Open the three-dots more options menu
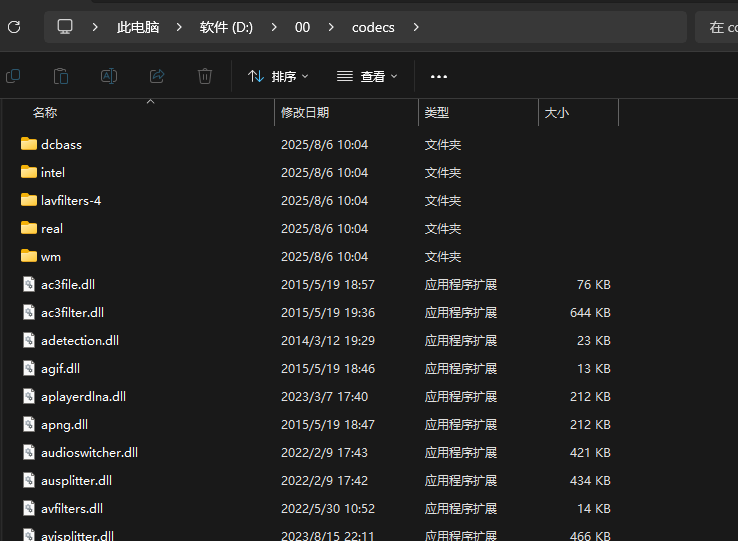Screen dimensions: 738x541 (x=438, y=76)
